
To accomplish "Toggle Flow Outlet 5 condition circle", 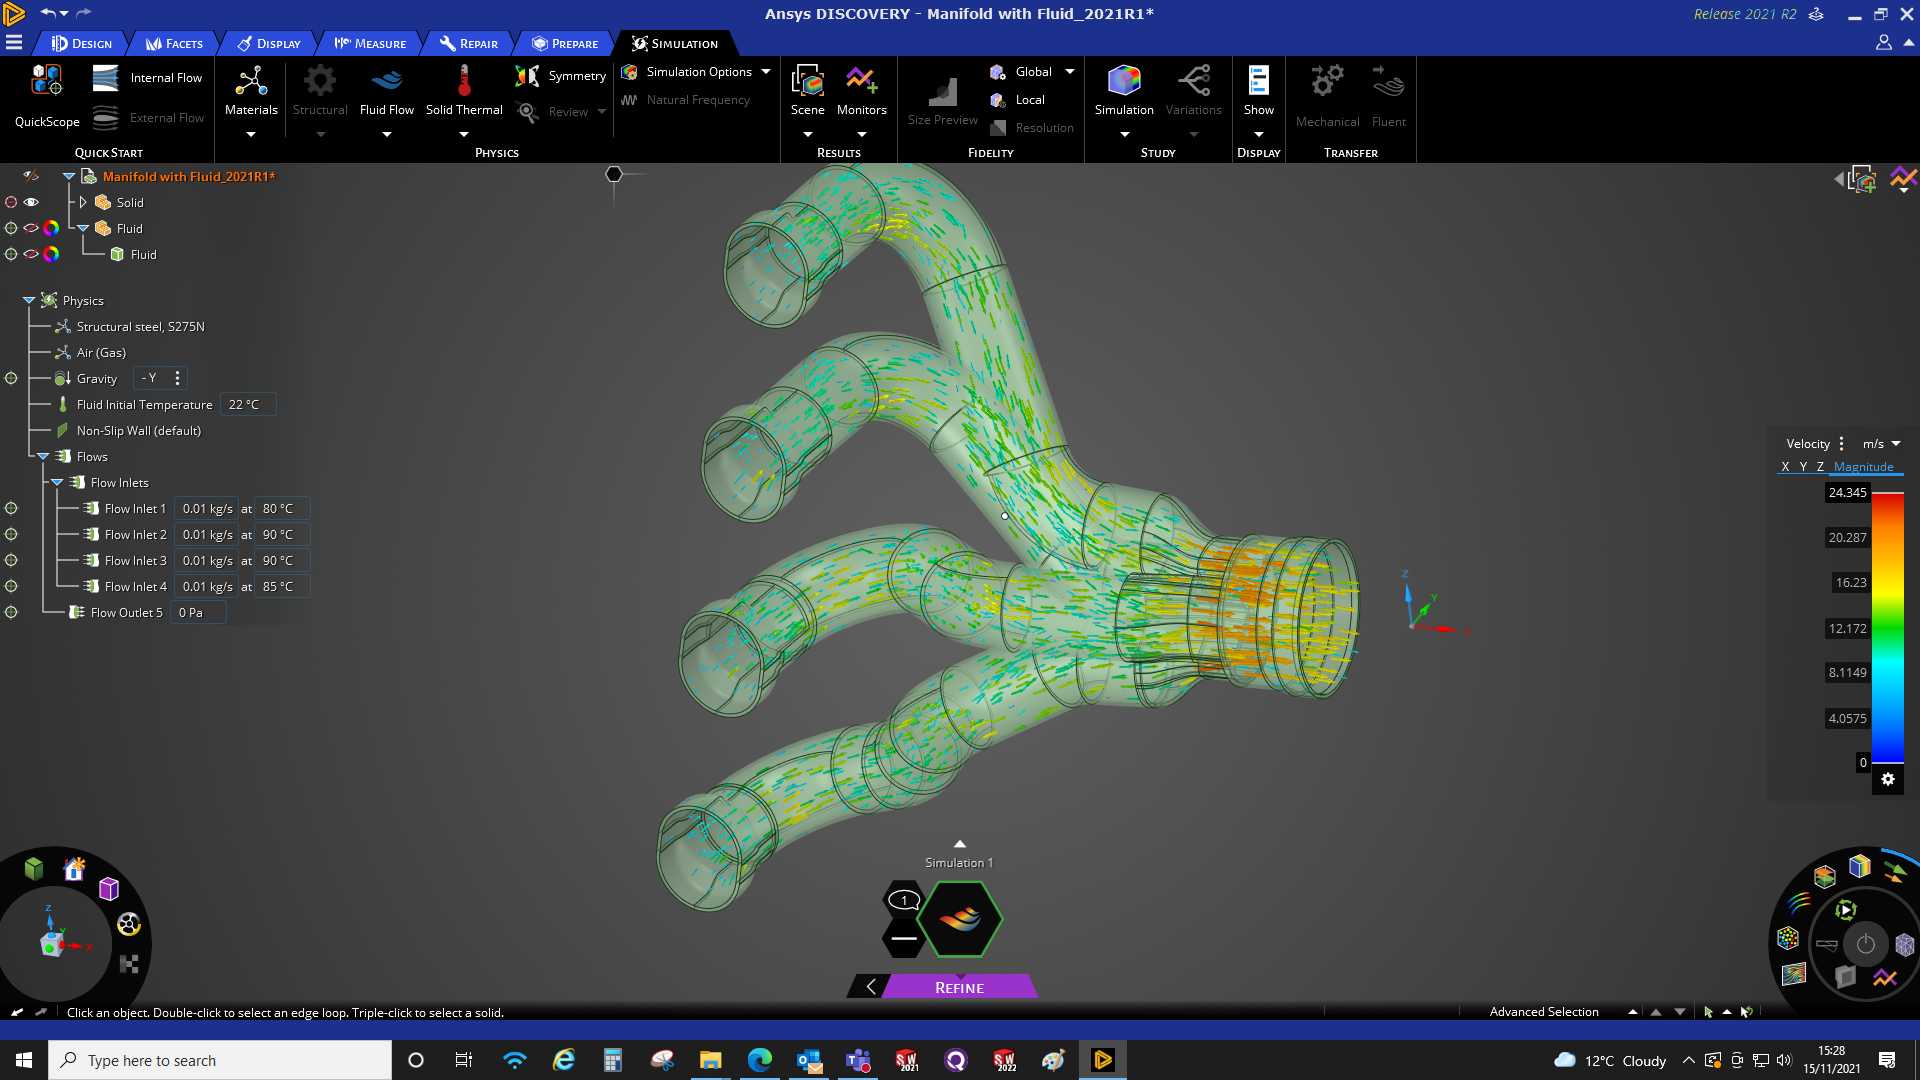I will coord(11,612).
